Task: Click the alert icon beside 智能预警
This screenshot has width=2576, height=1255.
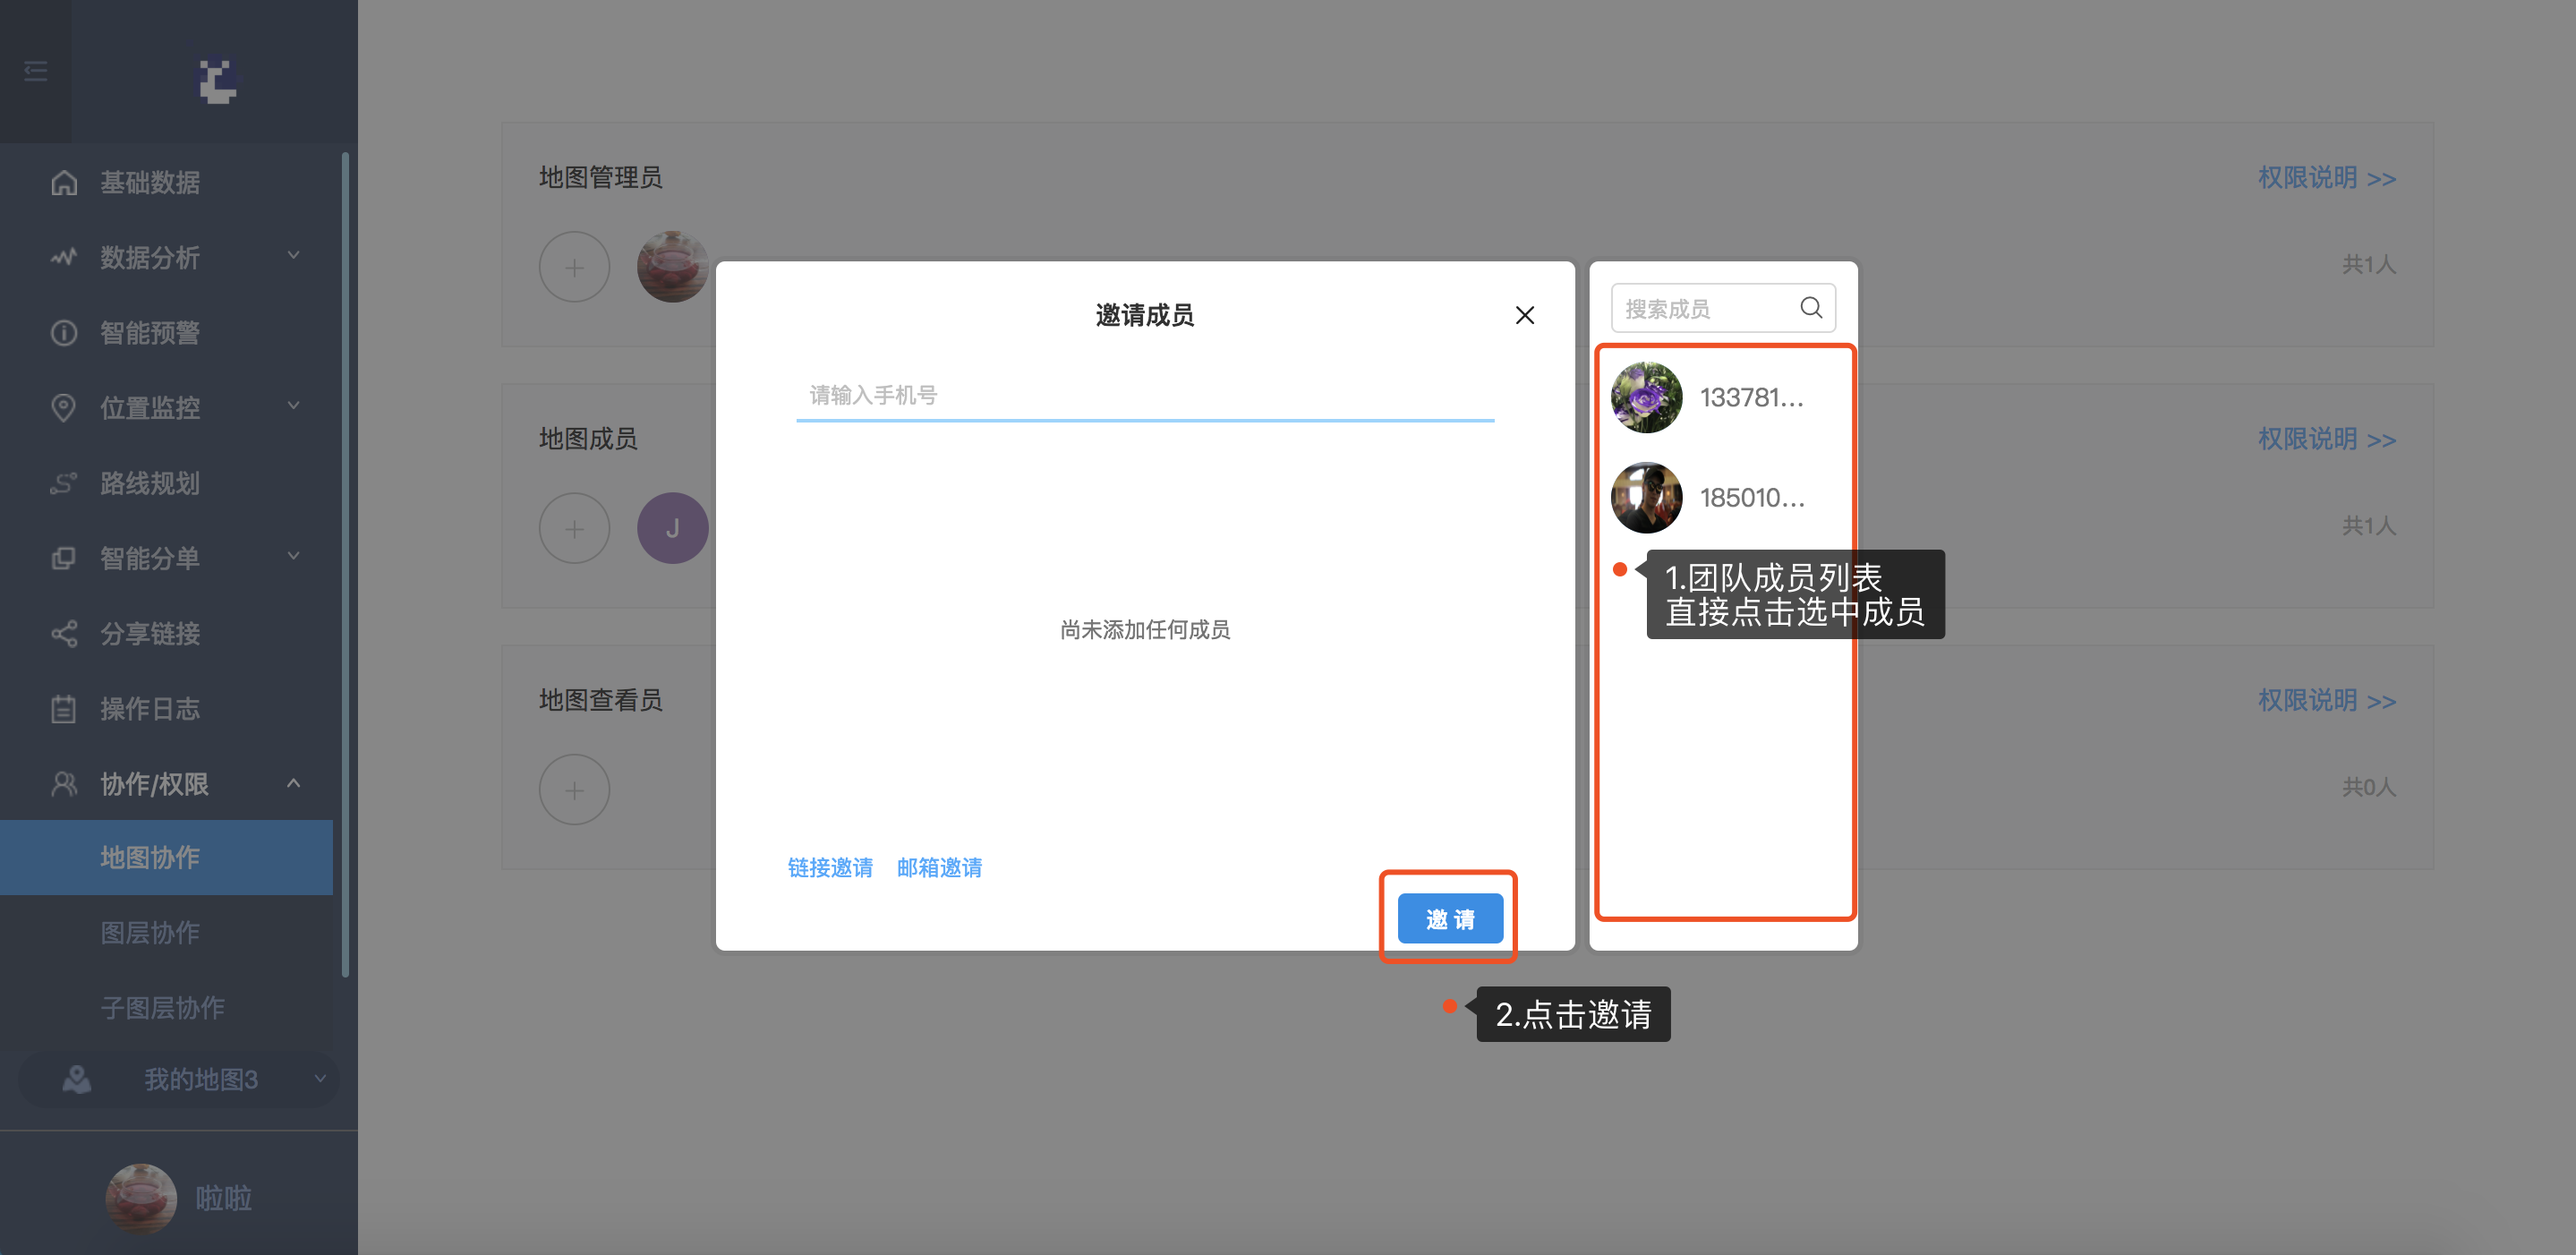Action: pyautogui.click(x=64, y=333)
